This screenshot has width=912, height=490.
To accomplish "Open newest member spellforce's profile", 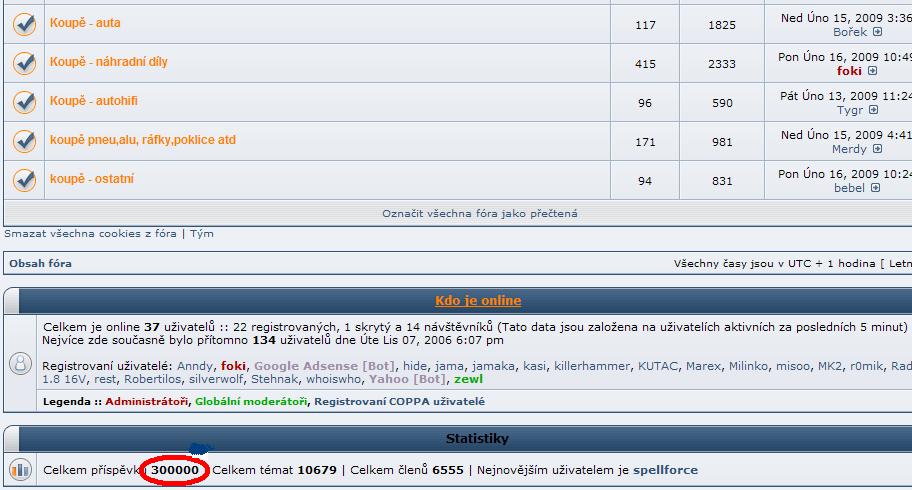I will 665,470.
